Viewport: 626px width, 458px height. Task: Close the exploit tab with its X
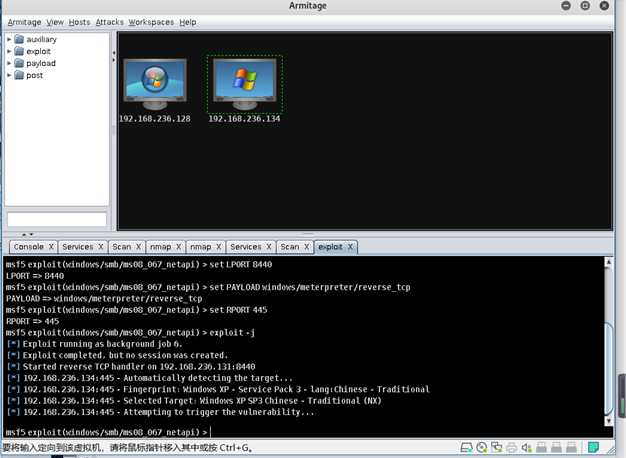350,247
